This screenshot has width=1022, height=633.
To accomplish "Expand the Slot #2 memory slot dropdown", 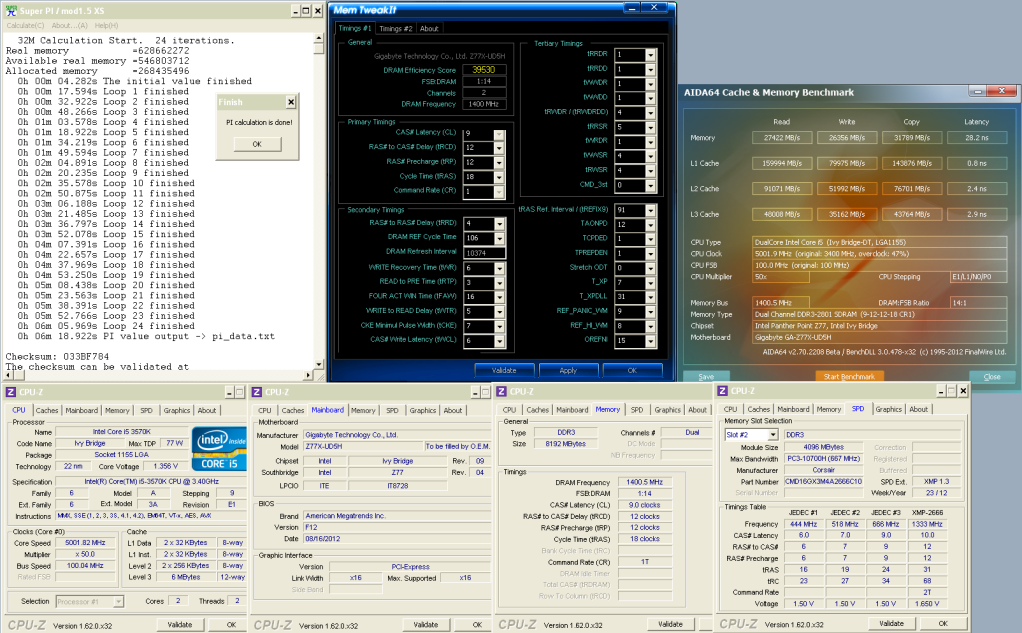I will coord(772,435).
